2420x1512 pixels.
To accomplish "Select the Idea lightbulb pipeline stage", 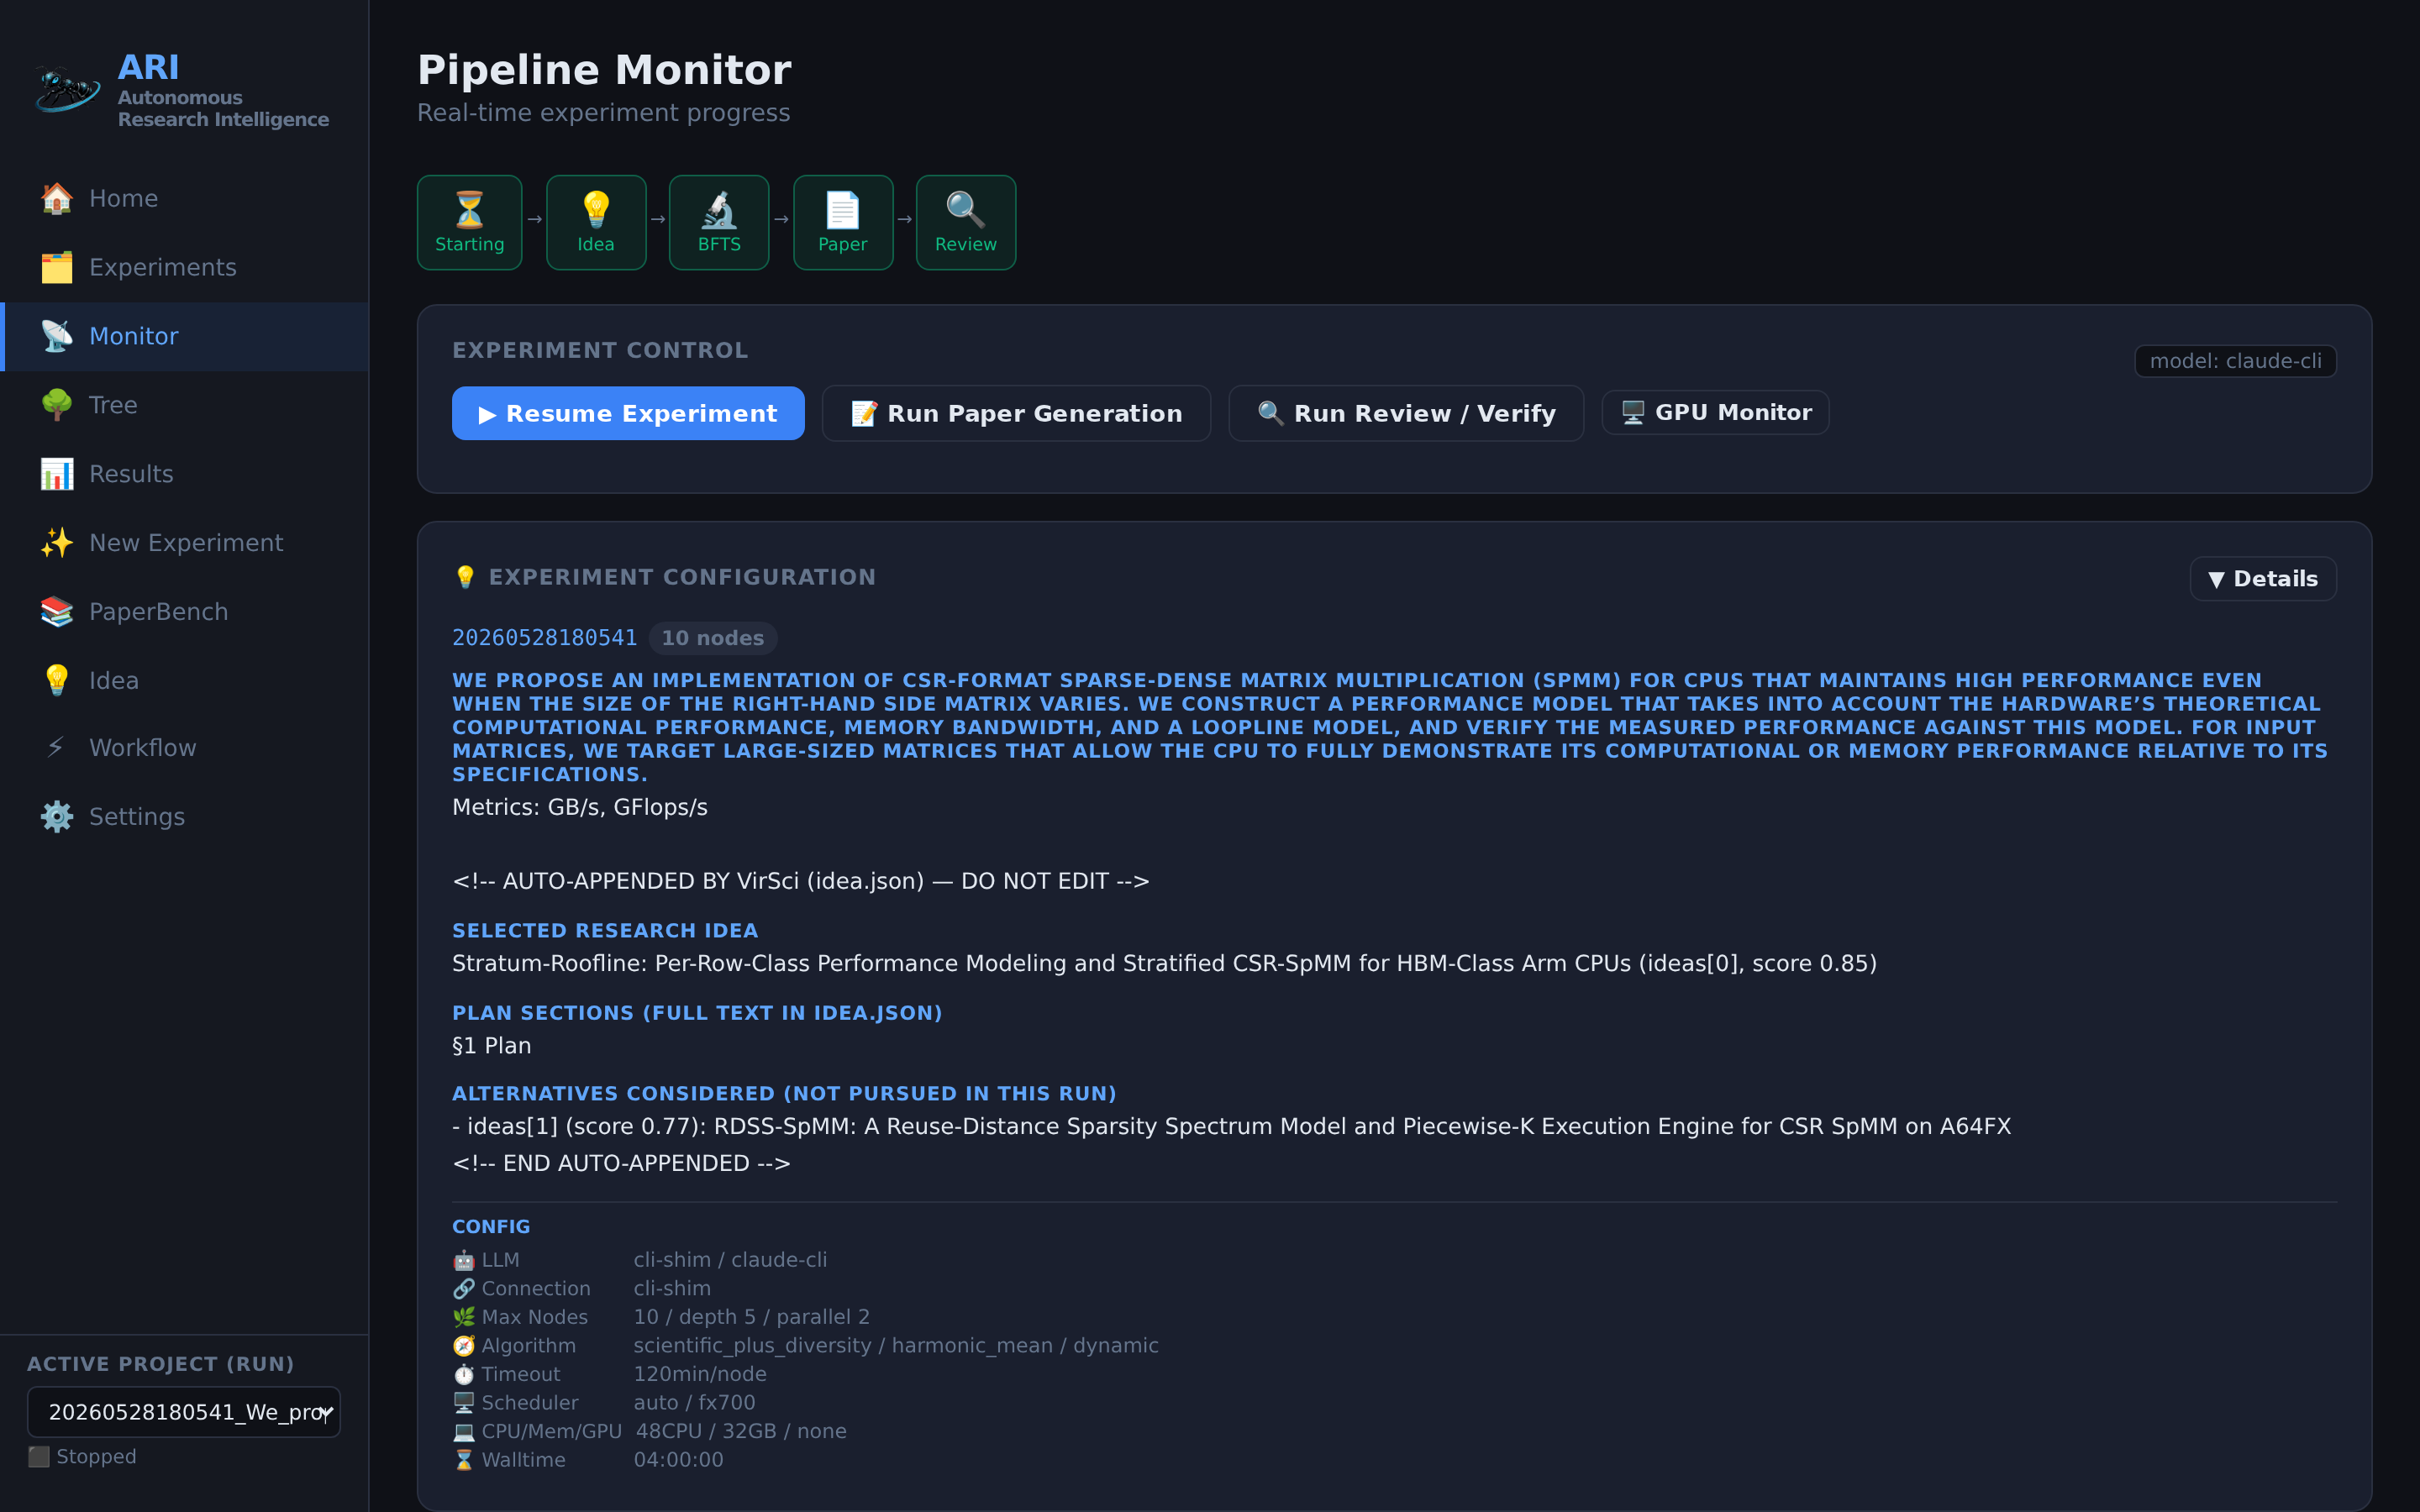I will (596, 222).
